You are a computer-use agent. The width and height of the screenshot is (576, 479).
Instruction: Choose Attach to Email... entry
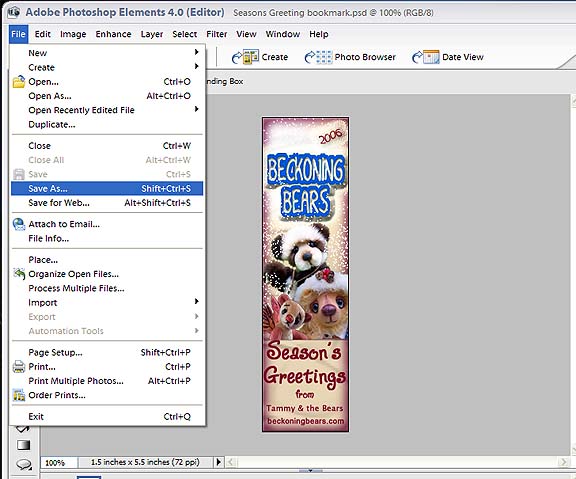107,224
